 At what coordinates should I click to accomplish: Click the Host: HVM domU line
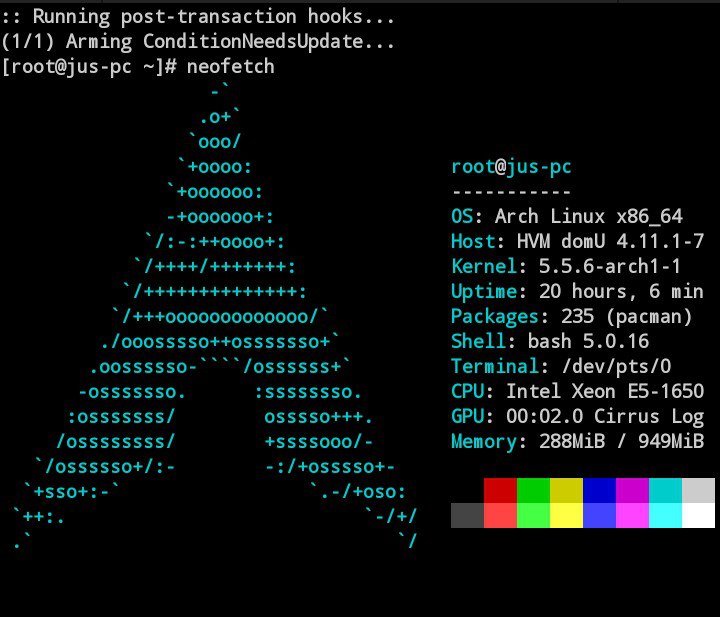(578, 241)
